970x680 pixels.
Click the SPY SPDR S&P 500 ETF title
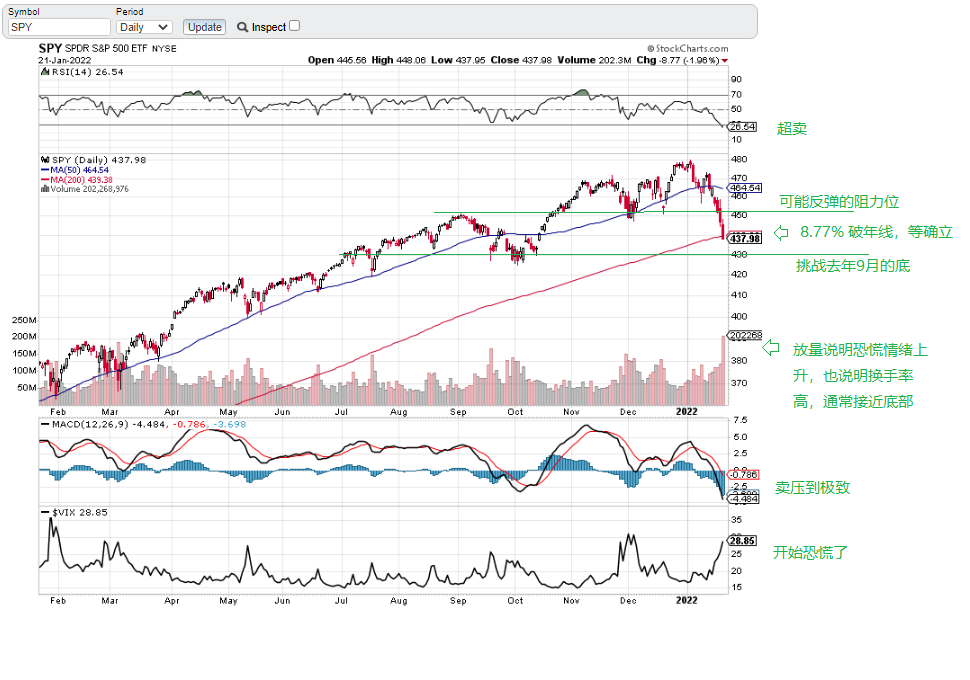107,48
